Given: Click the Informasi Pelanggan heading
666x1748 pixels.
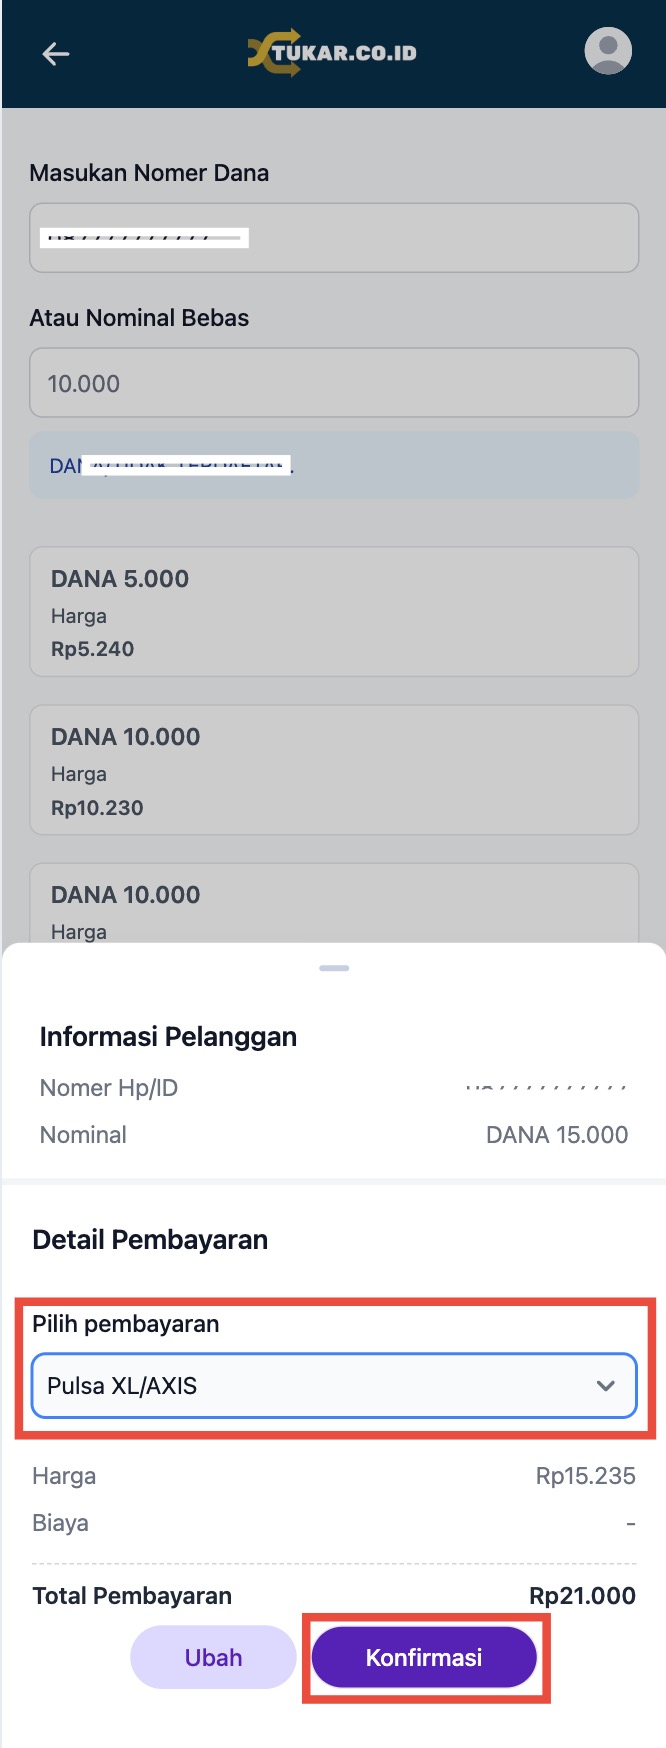Looking at the screenshot, I should pyautogui.click(x=168, y=1037).
